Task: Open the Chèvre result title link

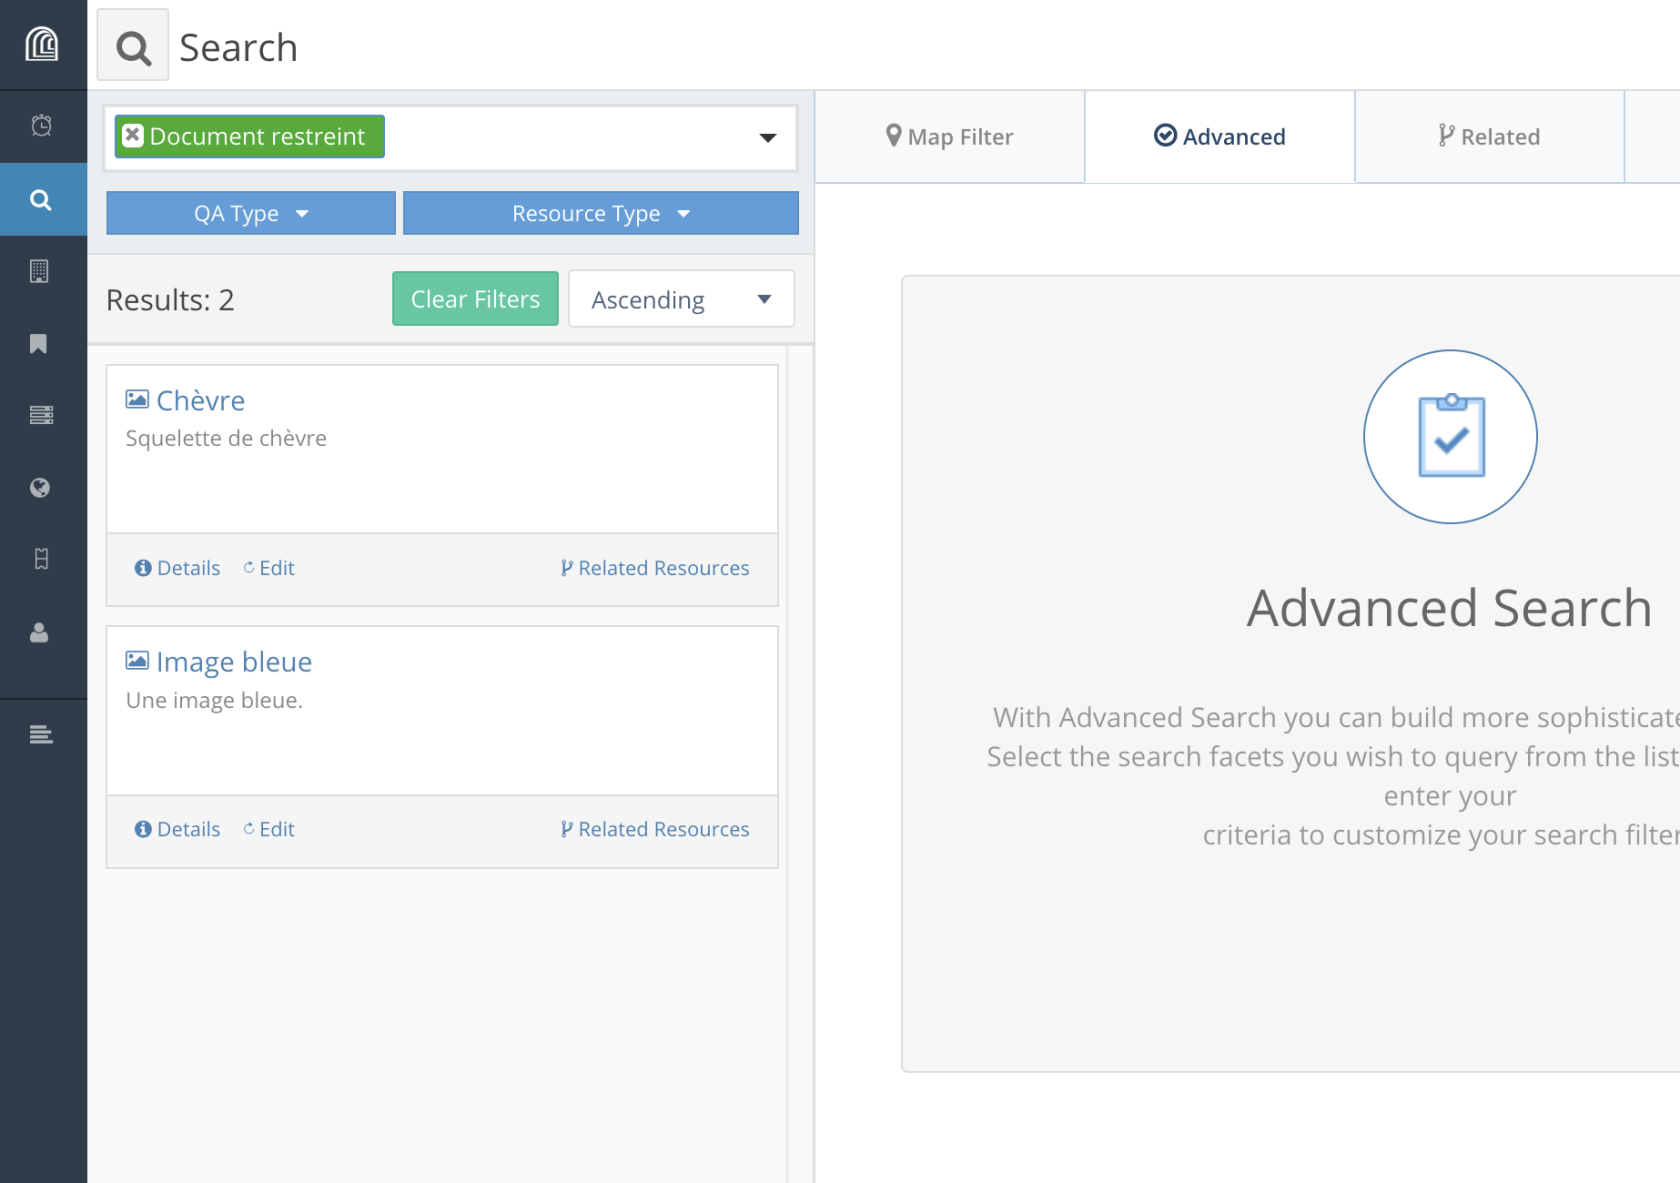Action: (x=200, y=401)
